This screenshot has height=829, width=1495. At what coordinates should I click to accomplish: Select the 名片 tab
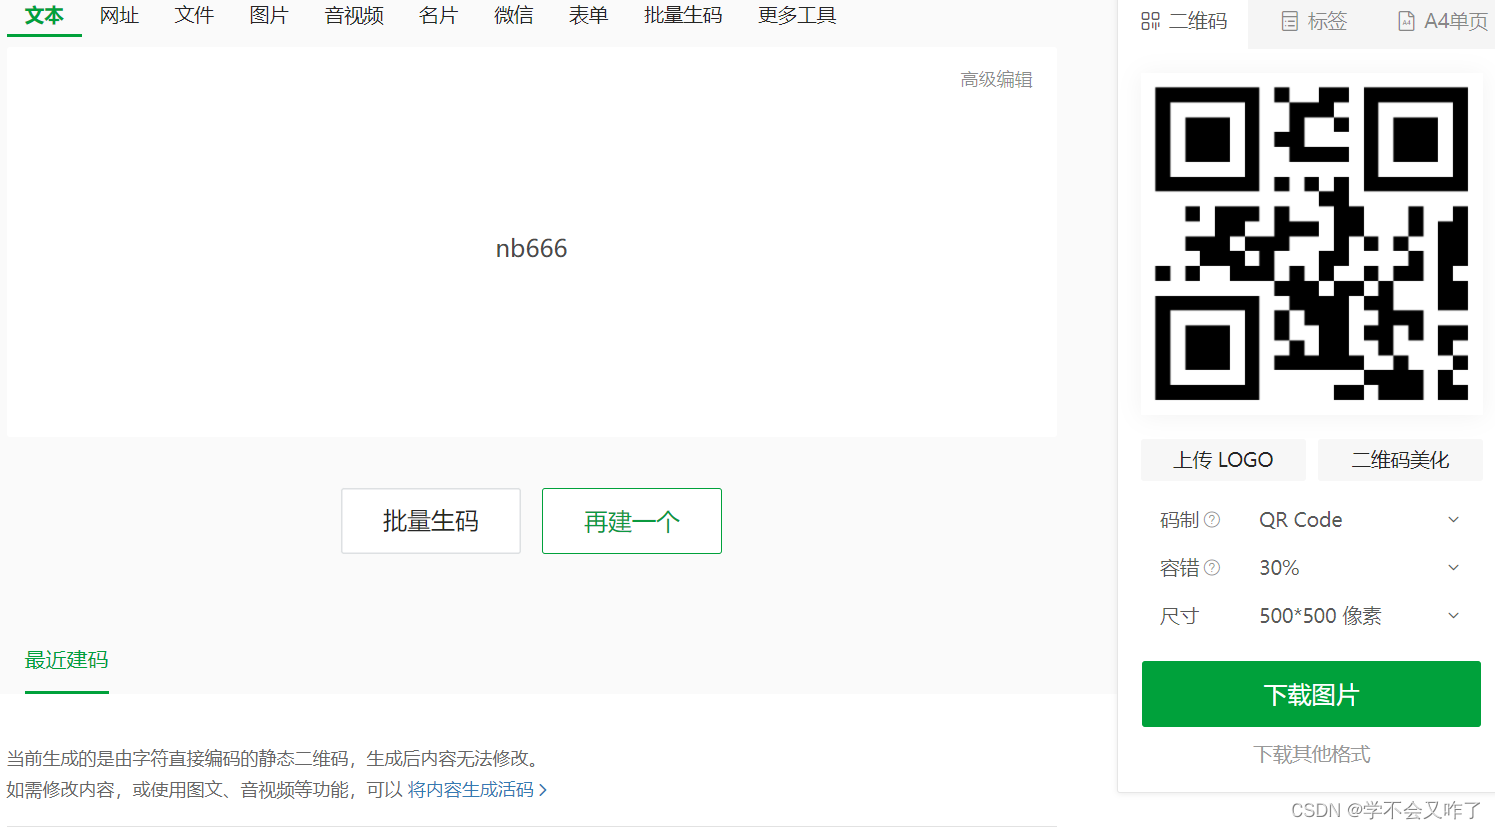(438, 16)
